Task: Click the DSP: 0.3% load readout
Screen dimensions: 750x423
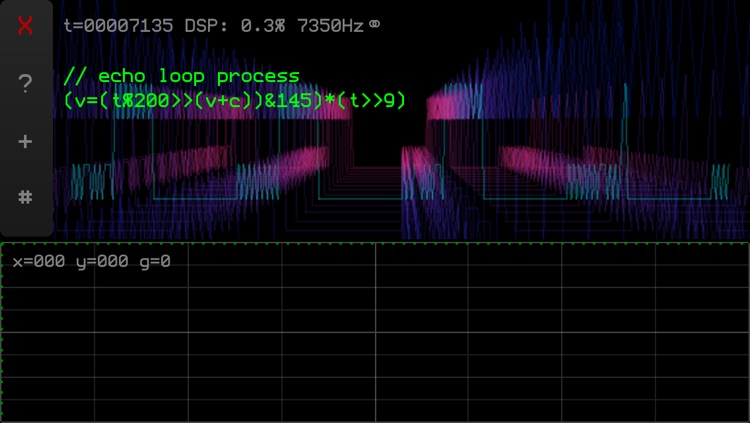Action: point(234,25)
